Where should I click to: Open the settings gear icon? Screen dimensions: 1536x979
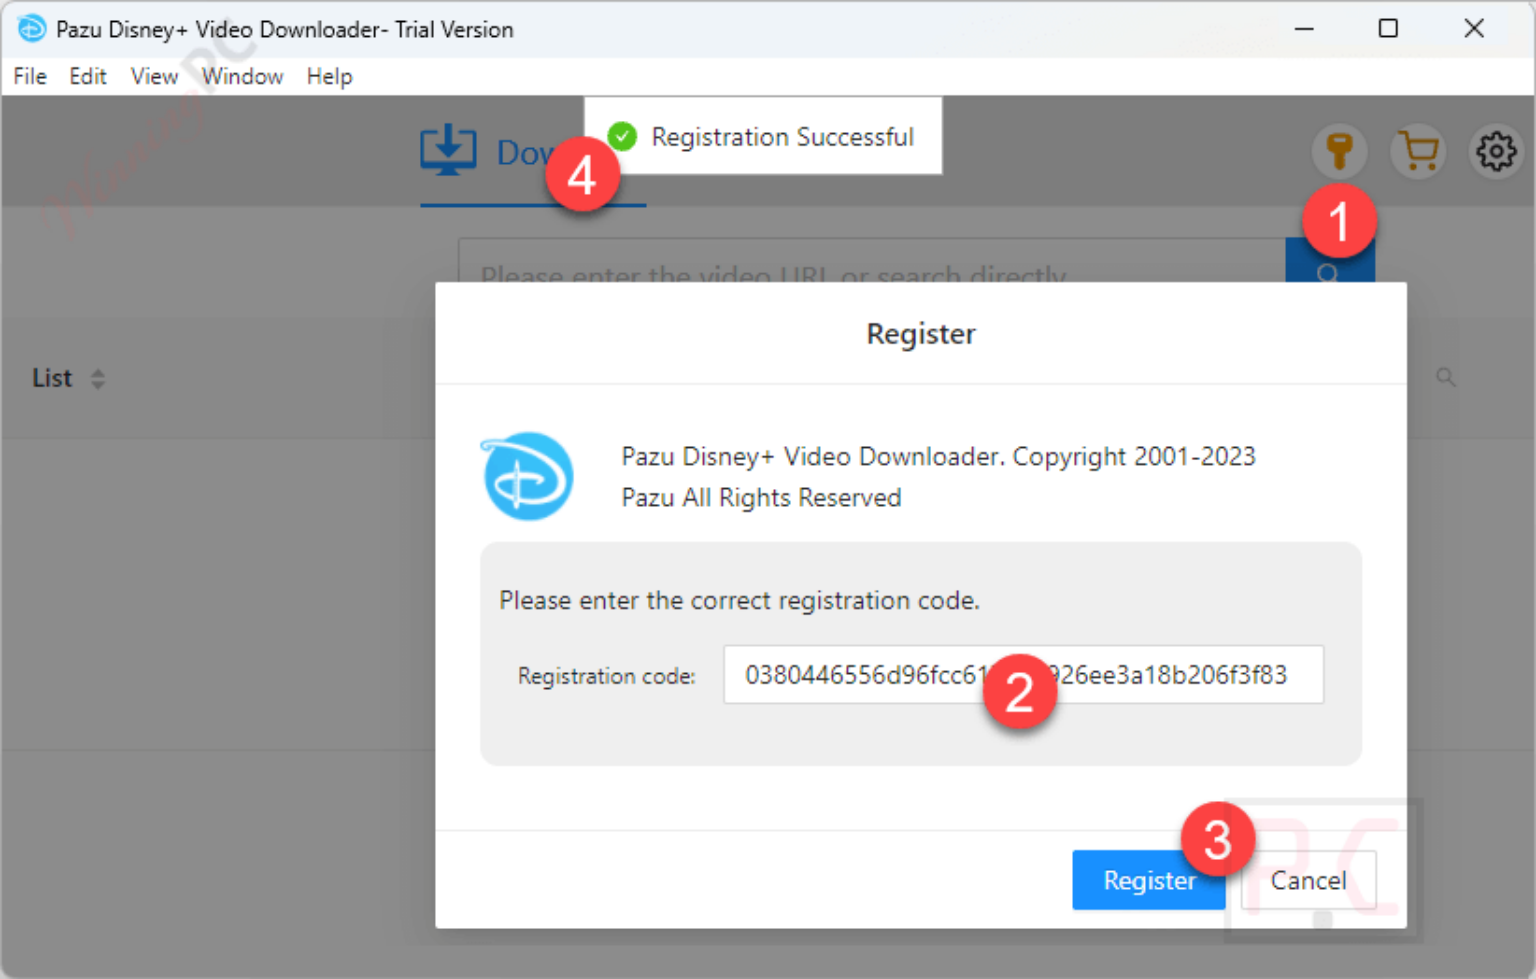point(1496,152)
